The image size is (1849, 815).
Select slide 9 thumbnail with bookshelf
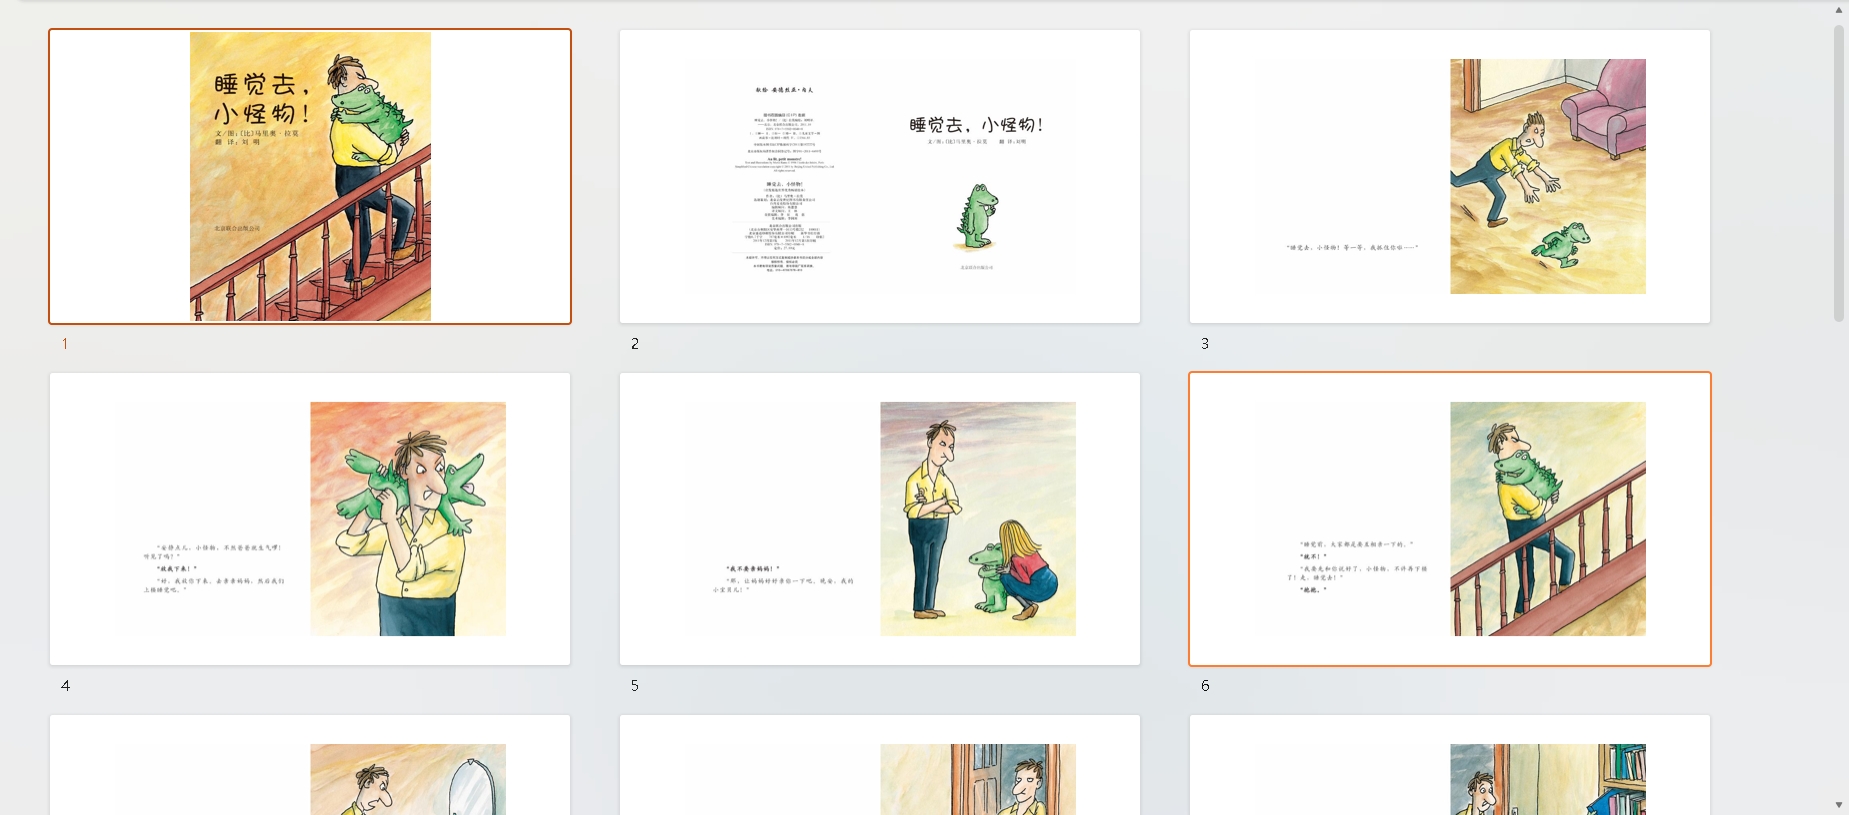point(1450,765)
